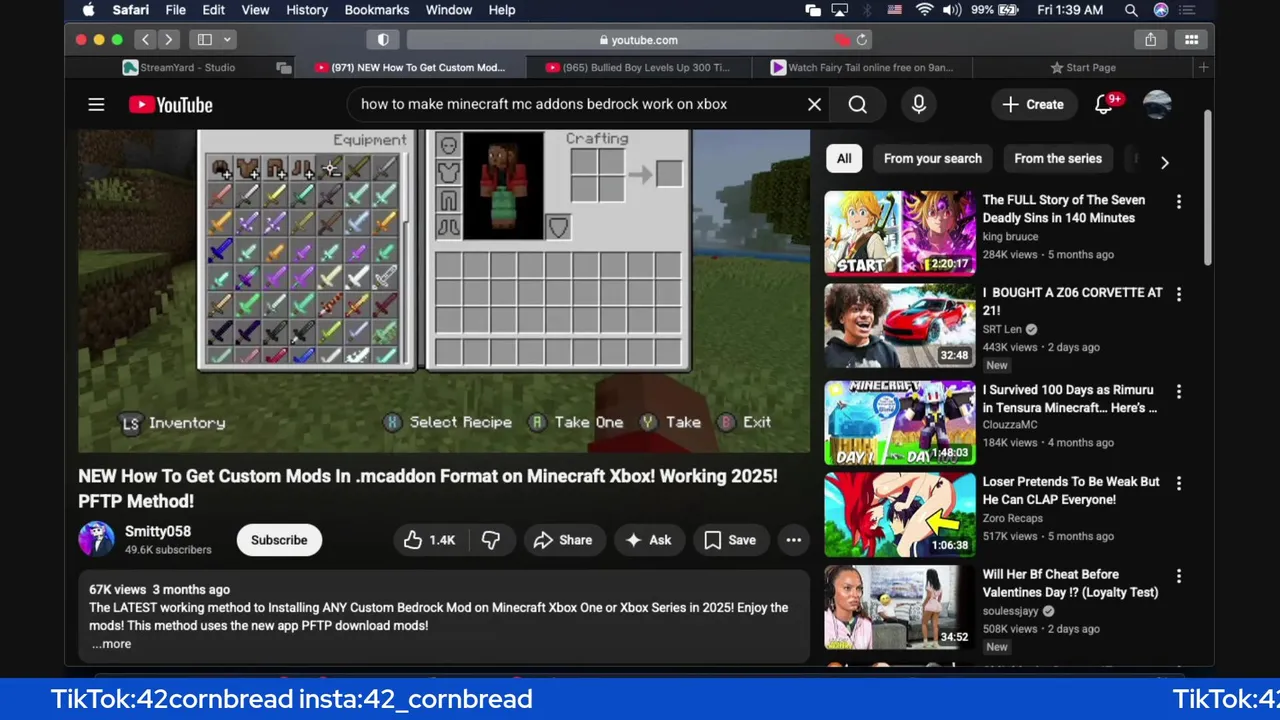Select From the series chip
This screenshot has width=1280, height=720.
click(1058, 158)
